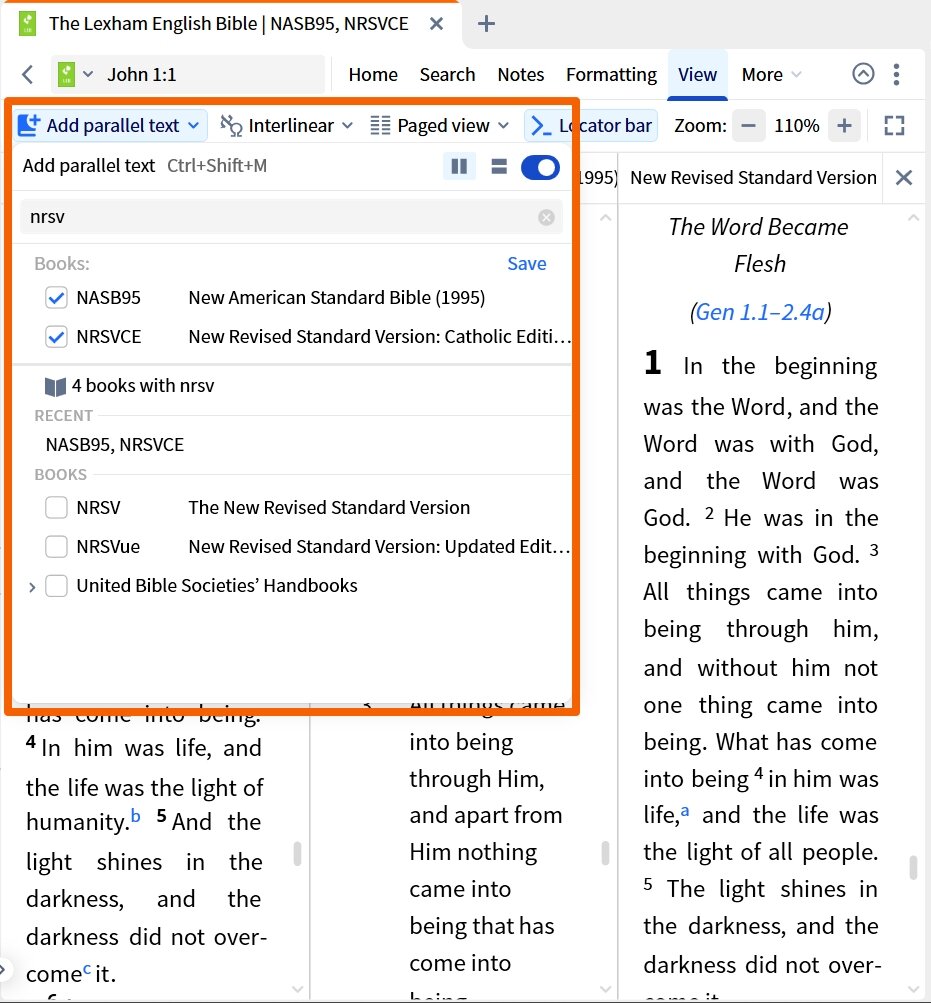The width and height of the screenshot is (931, 1003).
Task: Open the panel three-dot menu
Action: [896, 74]
